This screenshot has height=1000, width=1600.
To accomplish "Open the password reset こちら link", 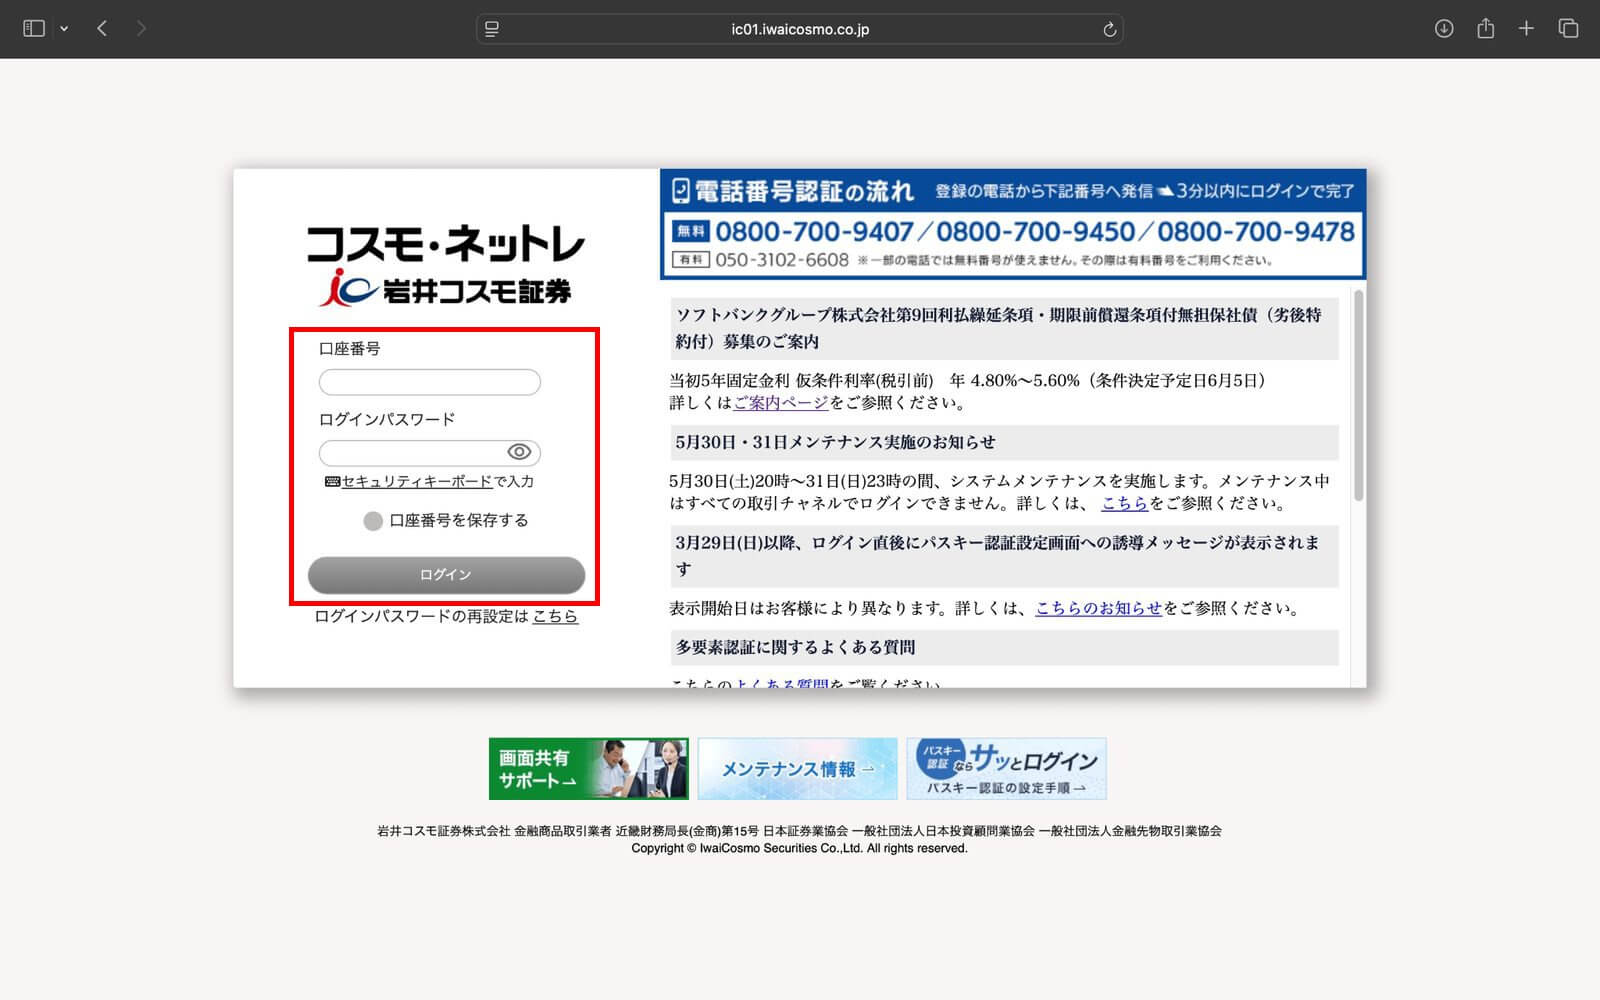I will (x=555, y=617).
